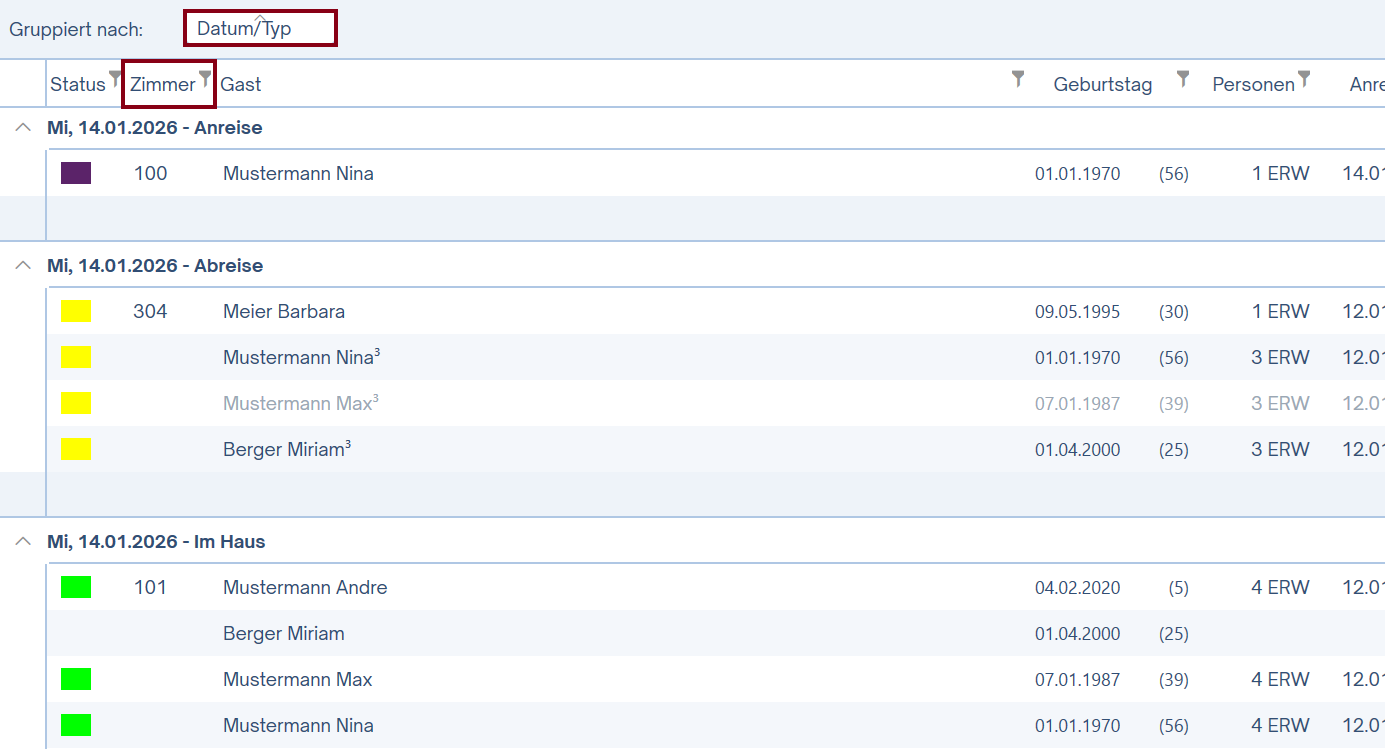
Task: Sort by the Zimmer column header
Action: point(163,85)
